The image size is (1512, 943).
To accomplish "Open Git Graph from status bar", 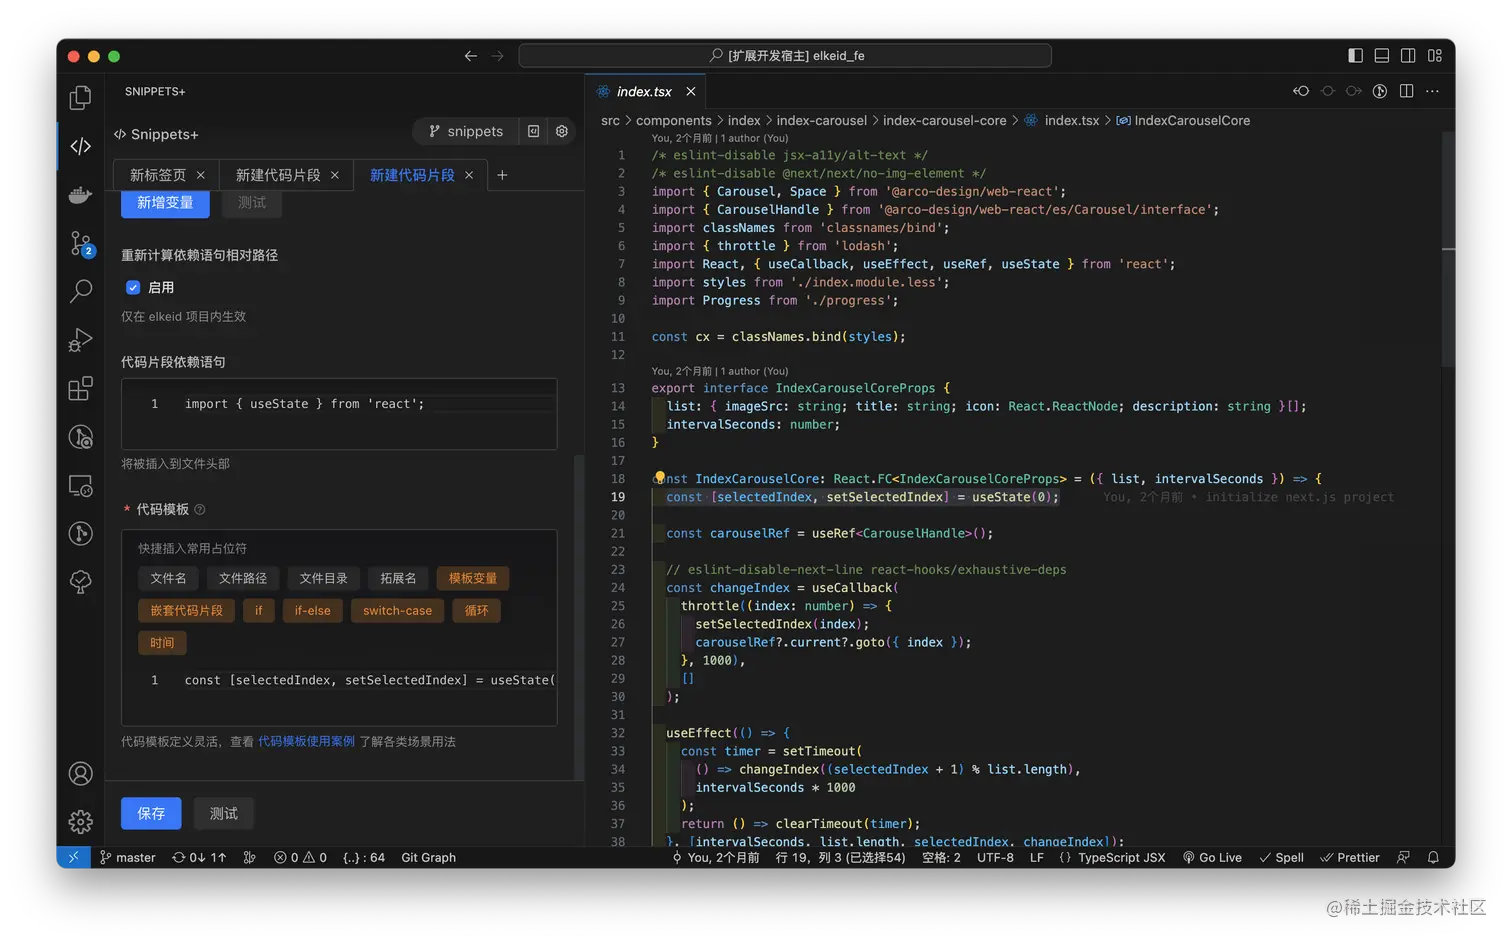I will [x=428, y=858].
